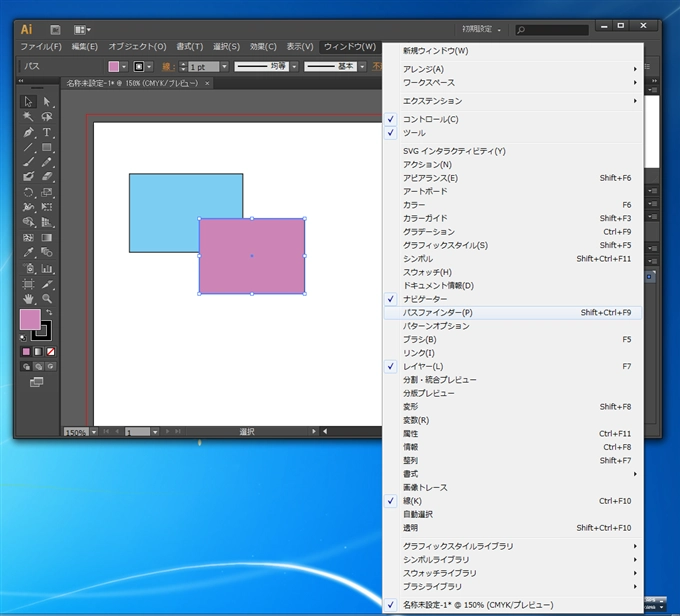The width and height of the screenshot is (680, 616).
Task: Select the Rotate tool
Action: 28,192
